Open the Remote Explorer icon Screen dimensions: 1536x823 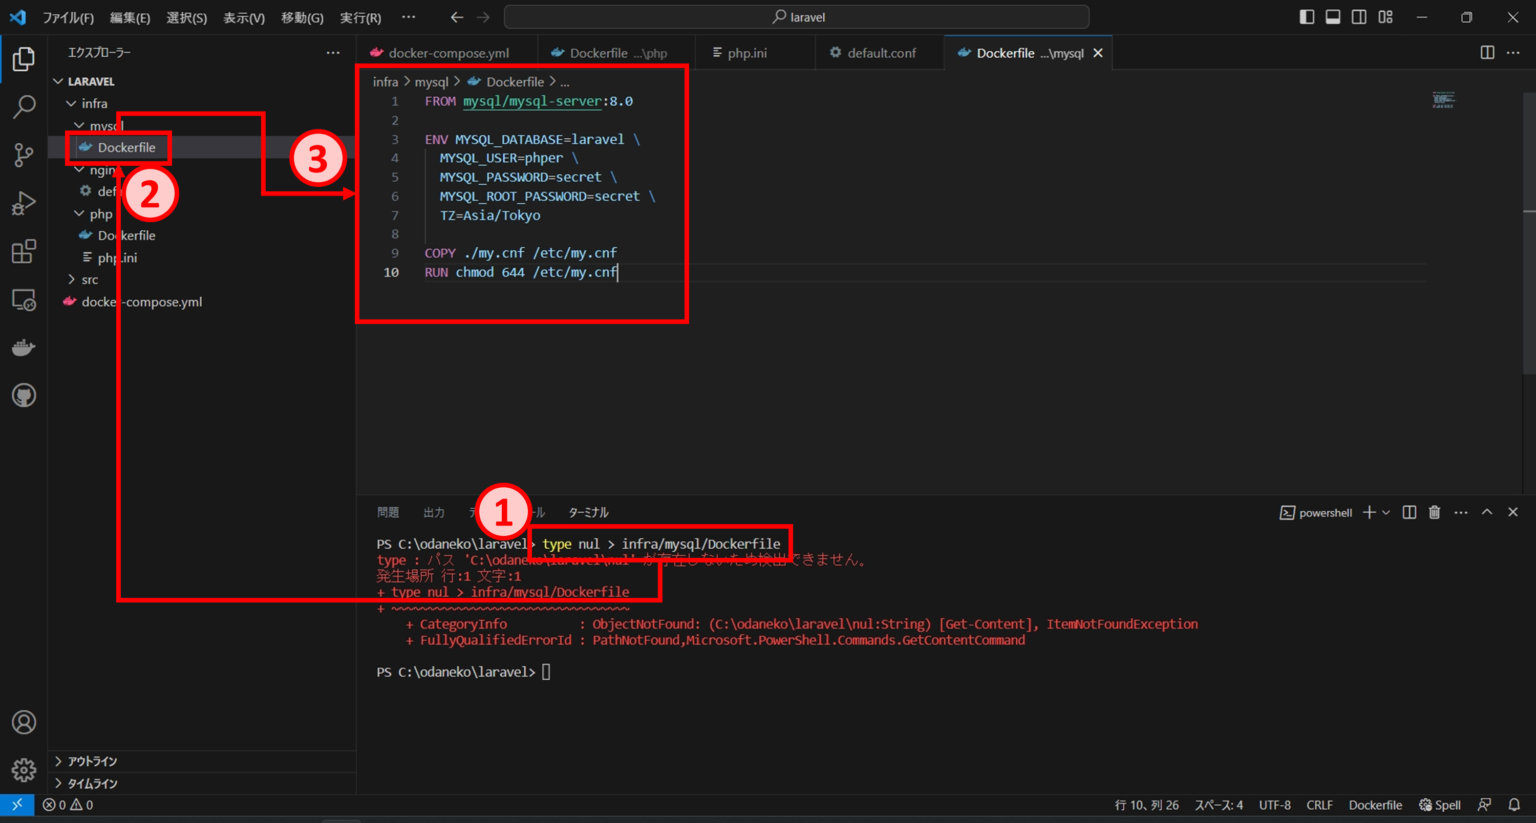[23, 299]
